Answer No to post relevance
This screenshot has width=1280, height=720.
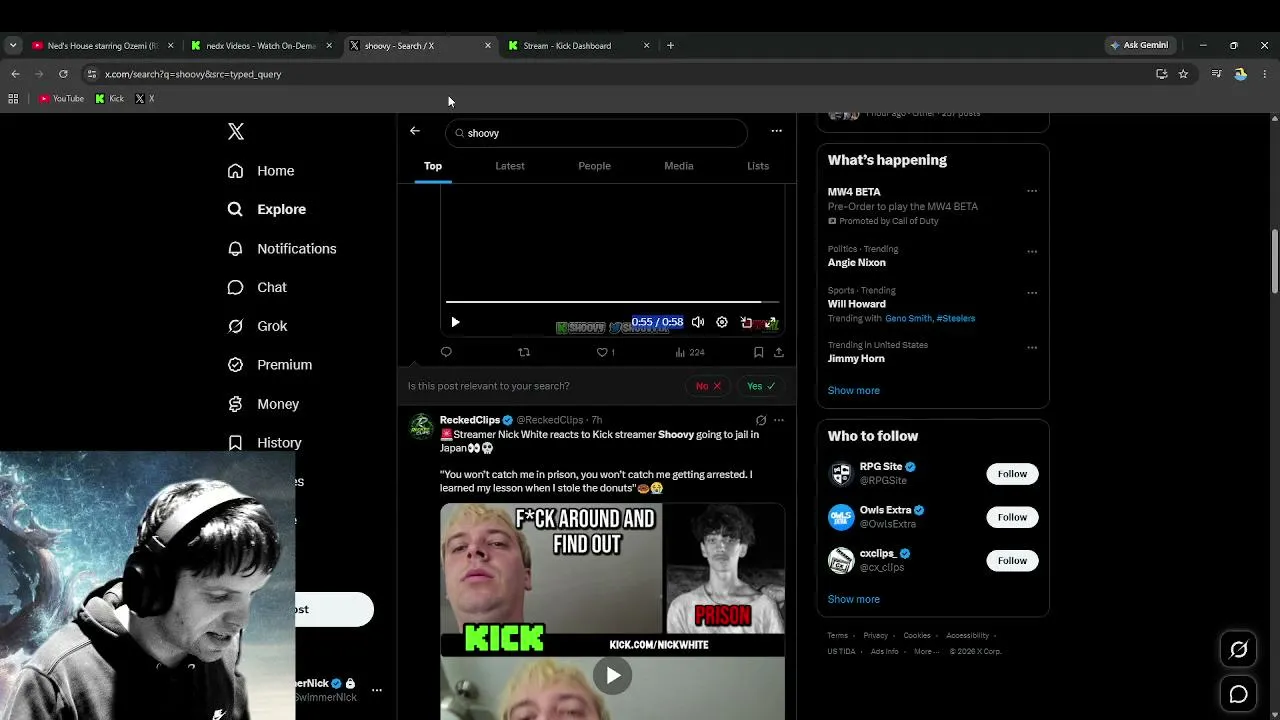(x=708, y=386)
